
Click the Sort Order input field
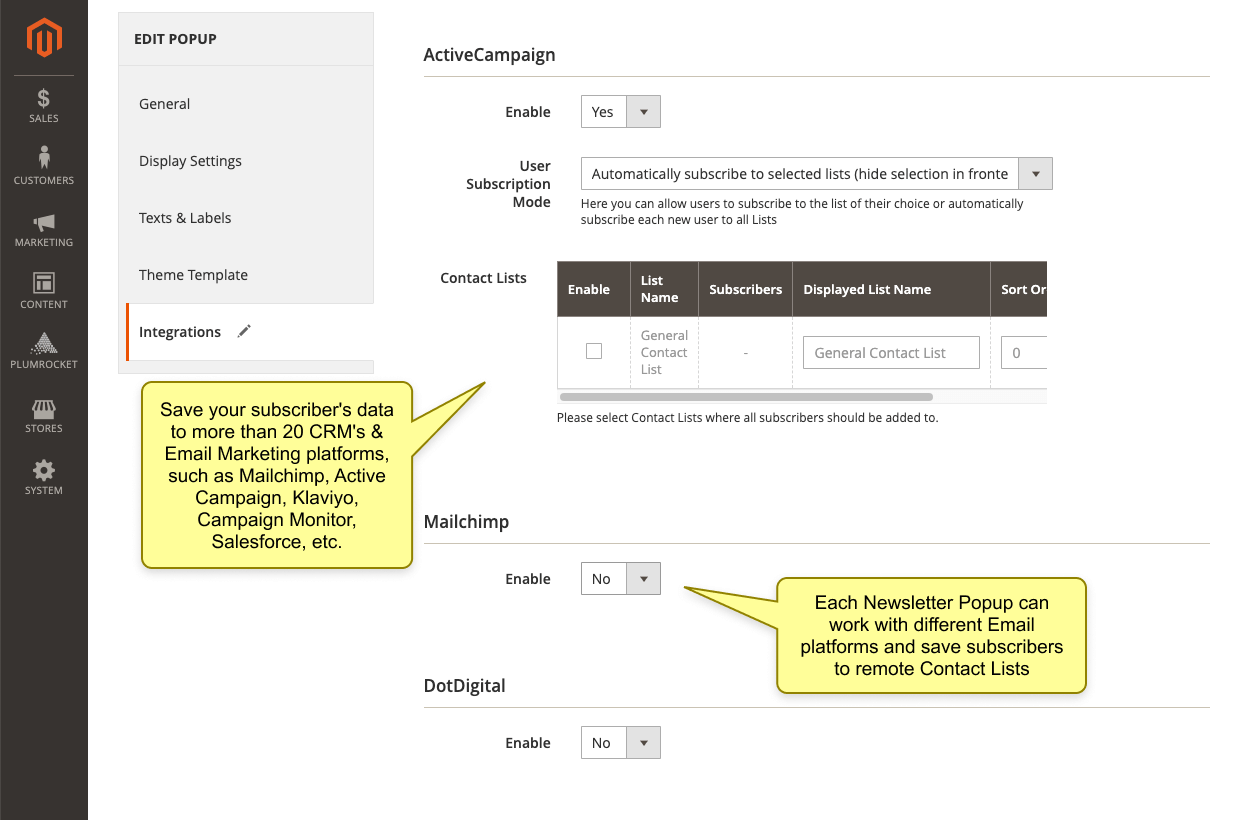[1024, 353]
